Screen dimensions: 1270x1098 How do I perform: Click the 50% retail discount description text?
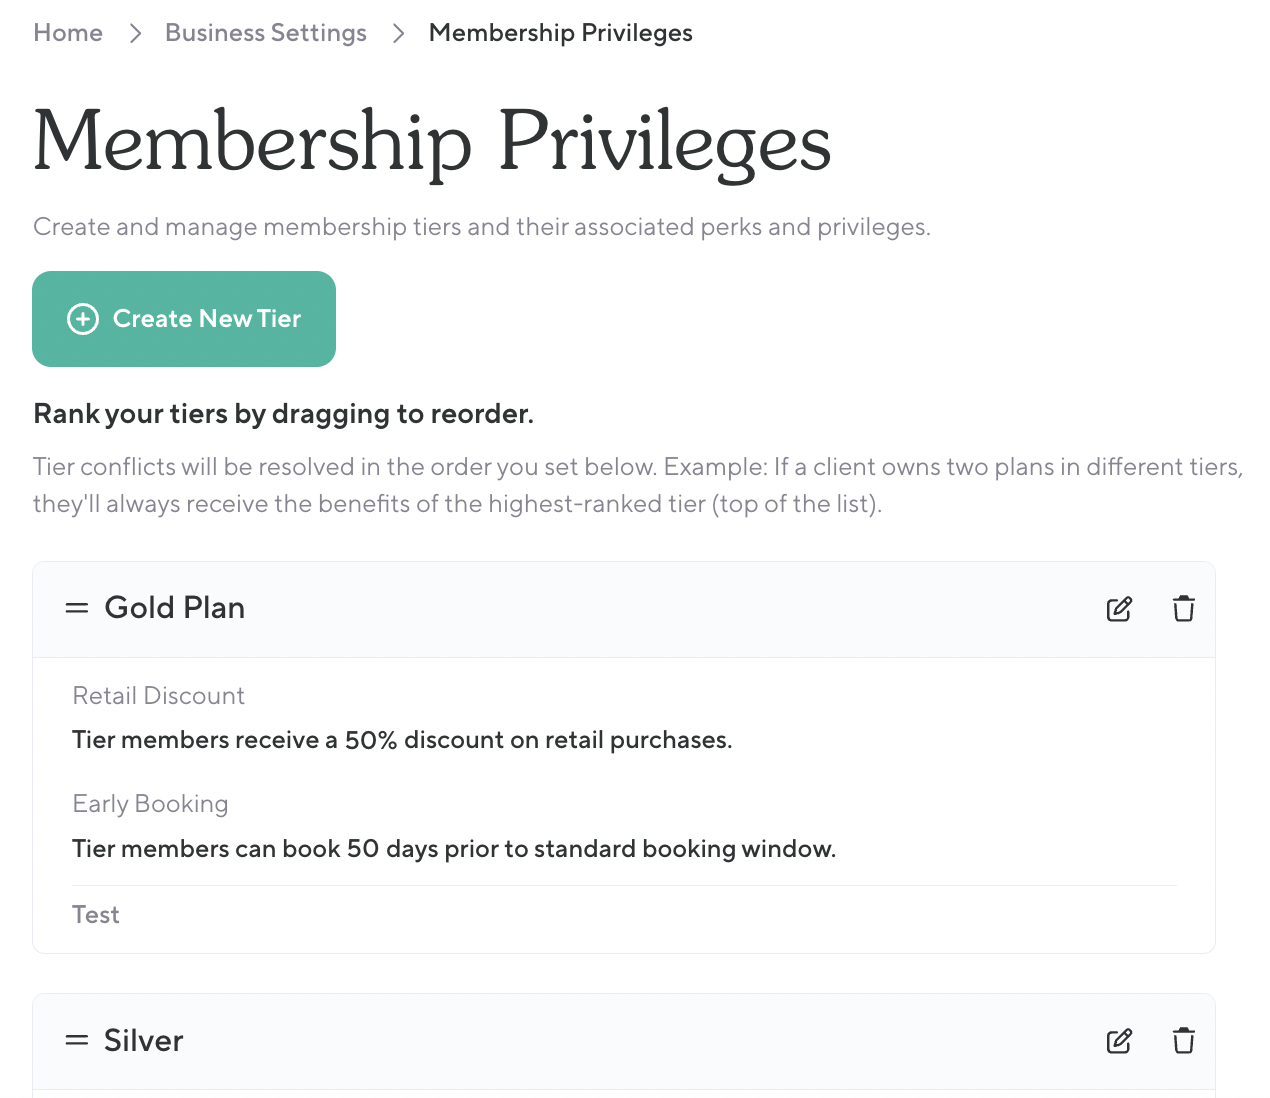pyautogui.click(x=402, y=740)
